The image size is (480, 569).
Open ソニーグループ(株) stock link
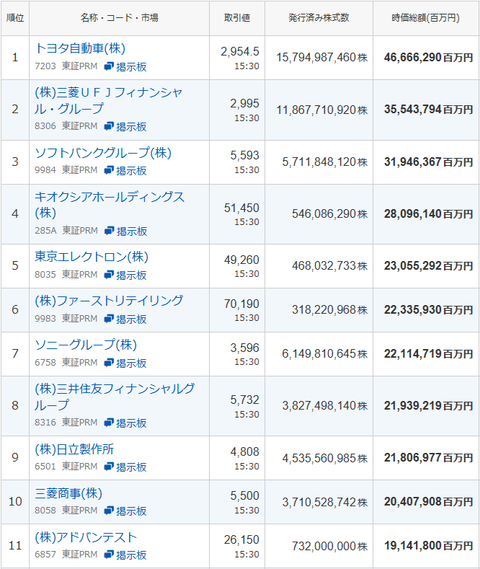pos(86,345)
